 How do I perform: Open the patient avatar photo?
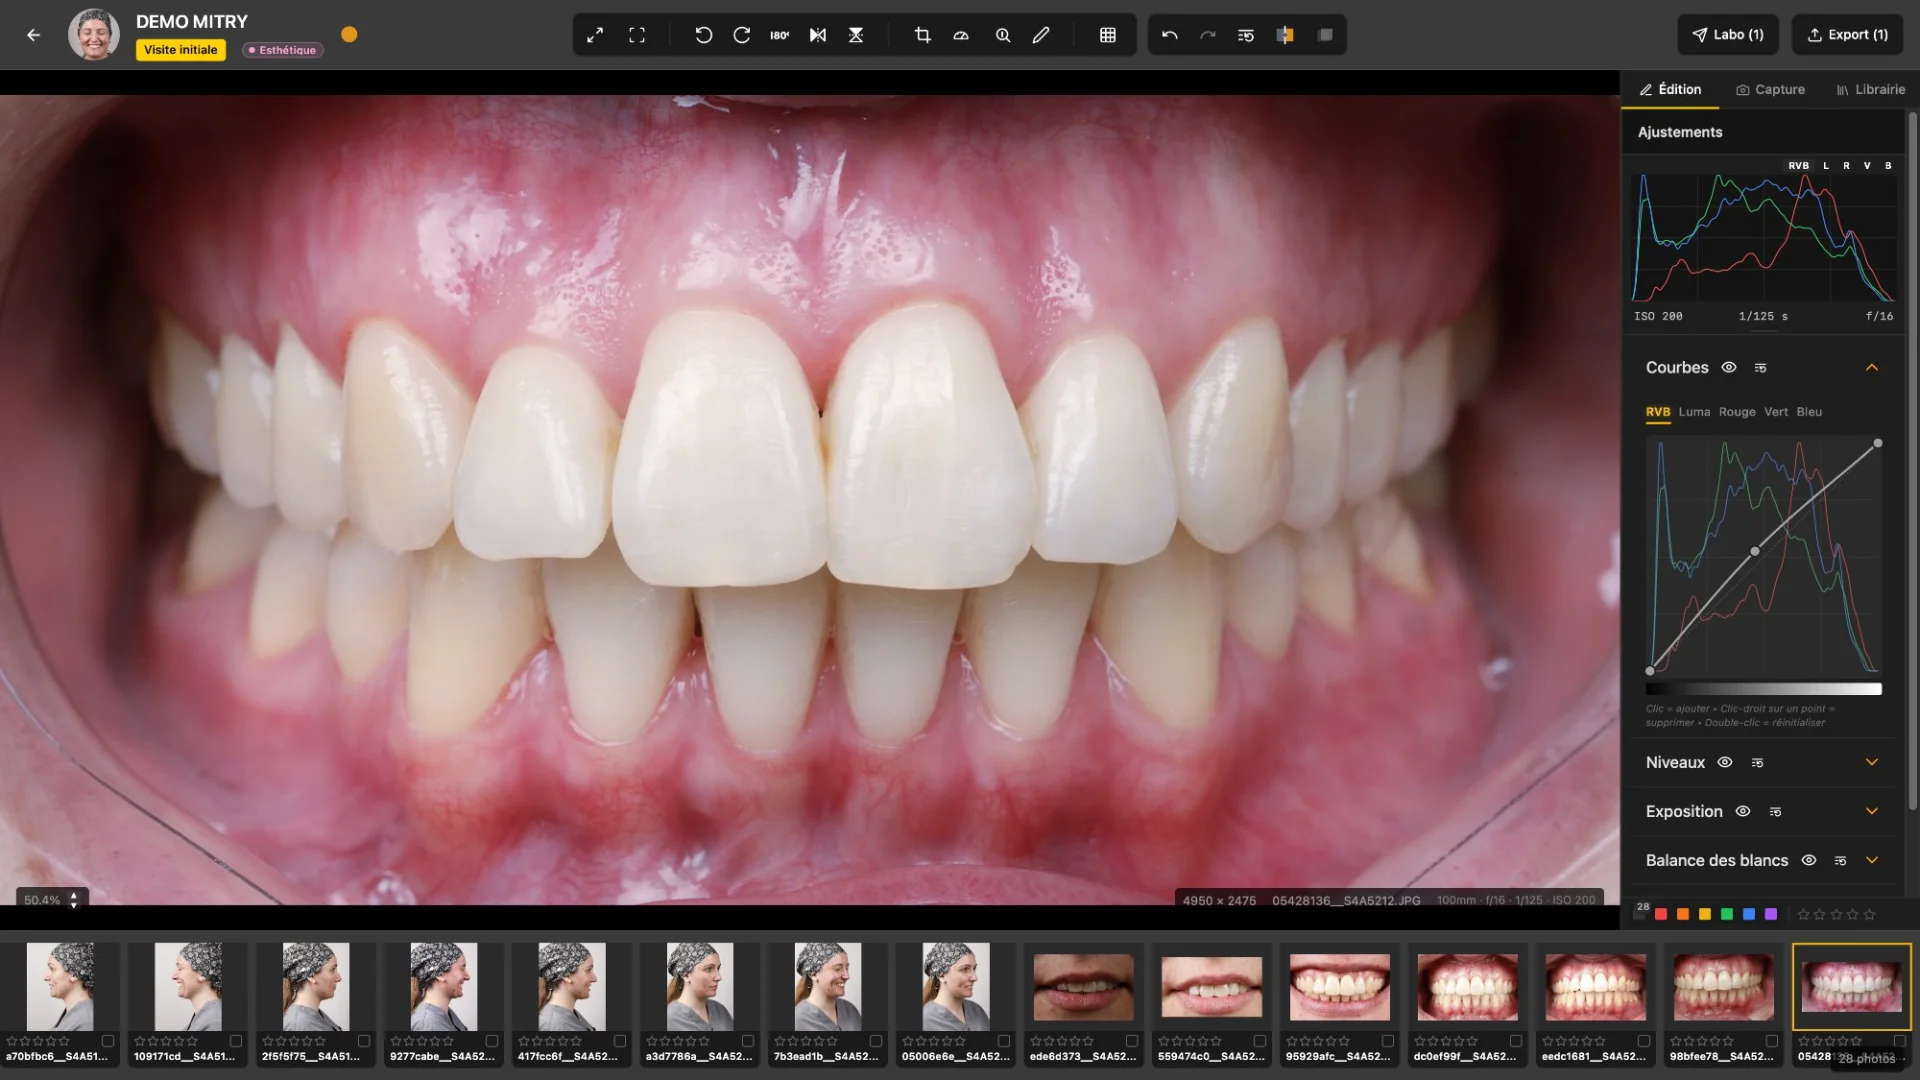(94, 34)
